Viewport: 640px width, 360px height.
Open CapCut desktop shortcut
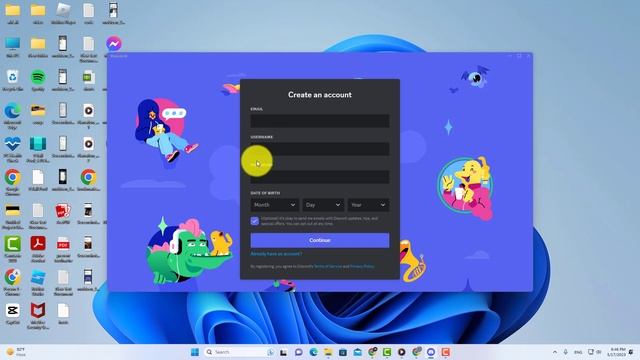[12, 313]
